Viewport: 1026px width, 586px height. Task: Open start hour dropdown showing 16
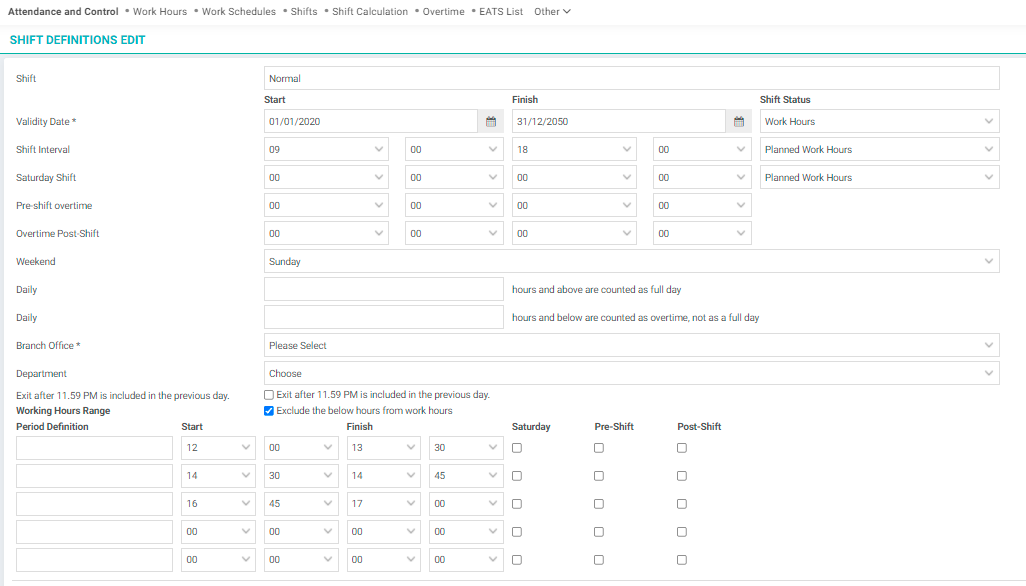tap(218, 504)
